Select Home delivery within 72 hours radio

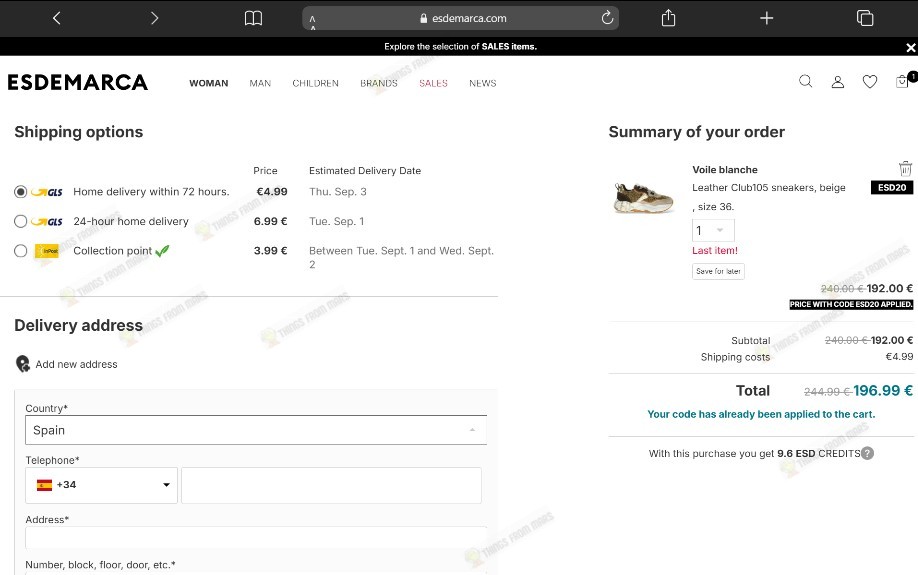tap(20, 191)
